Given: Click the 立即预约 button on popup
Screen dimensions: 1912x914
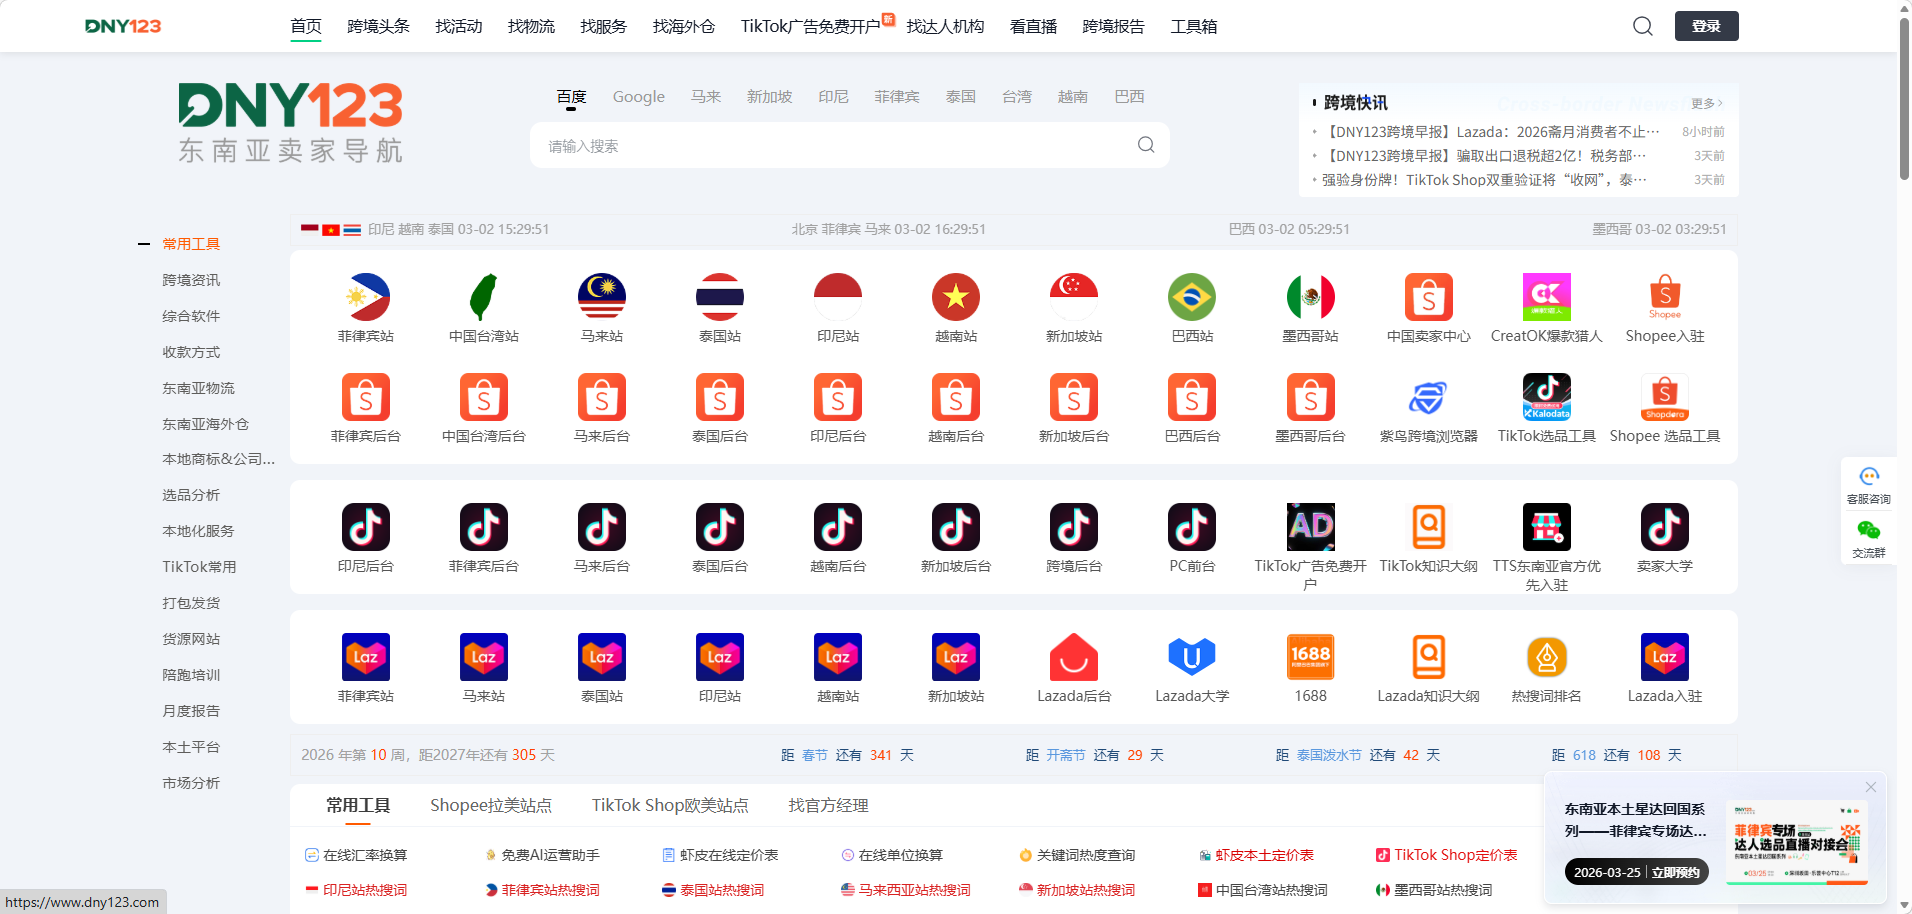Looking at the screenshot, I should click(x=1676, y=872).
